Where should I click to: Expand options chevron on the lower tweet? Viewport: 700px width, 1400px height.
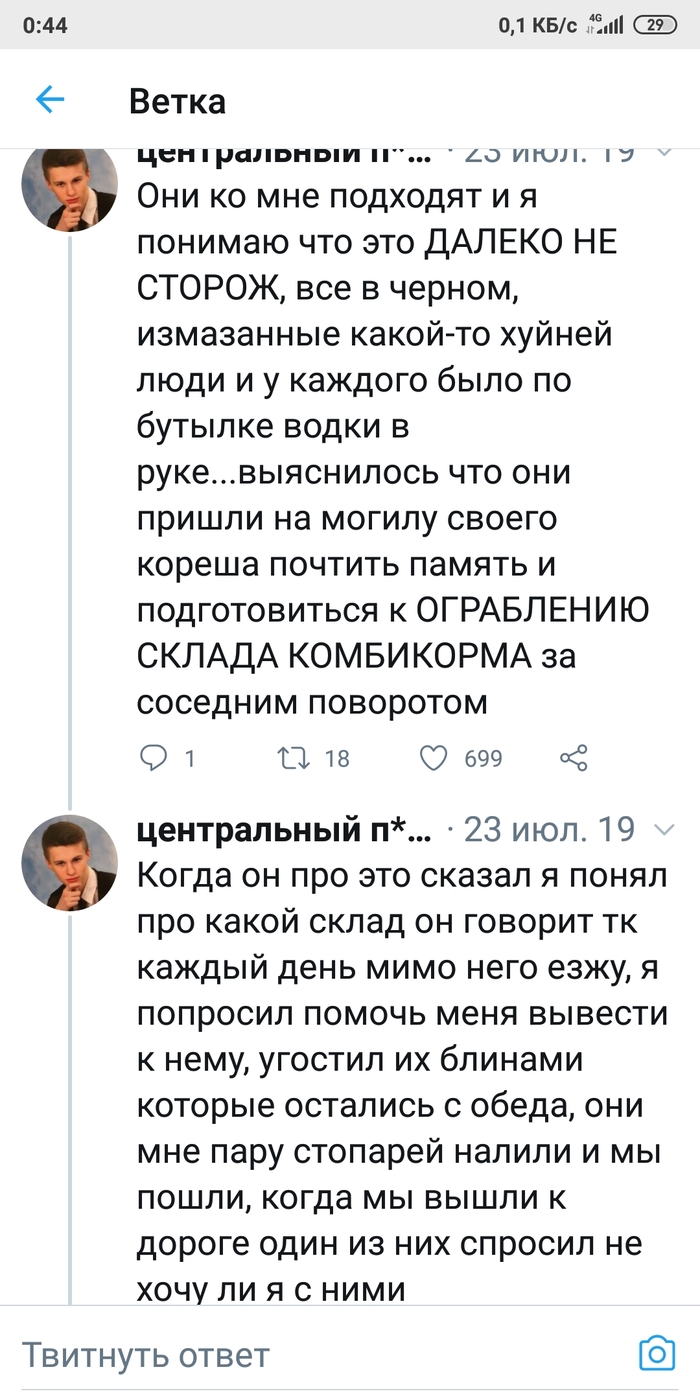663,830
